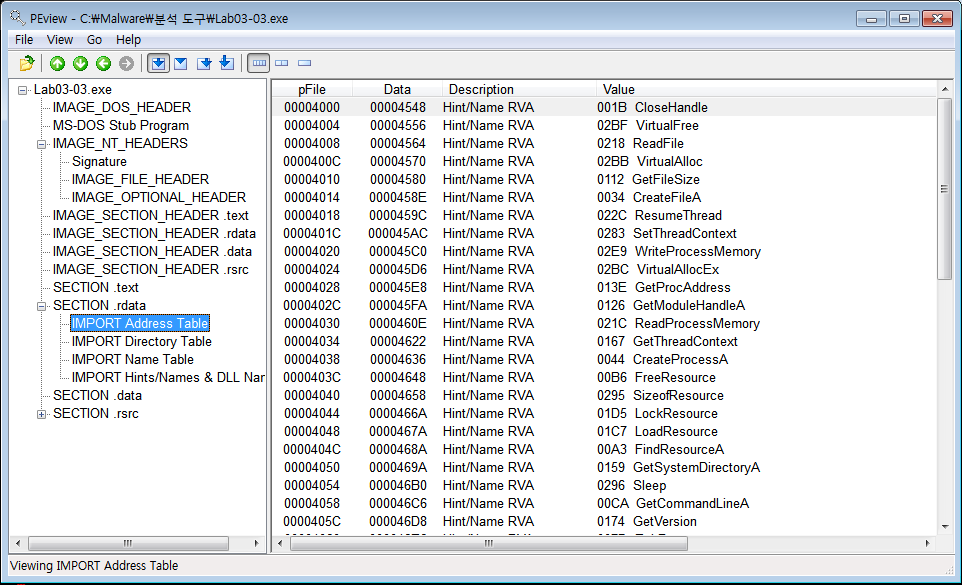Open the Help menu
This screenshot has height=585, width=962.
click(x=128, y=40)
